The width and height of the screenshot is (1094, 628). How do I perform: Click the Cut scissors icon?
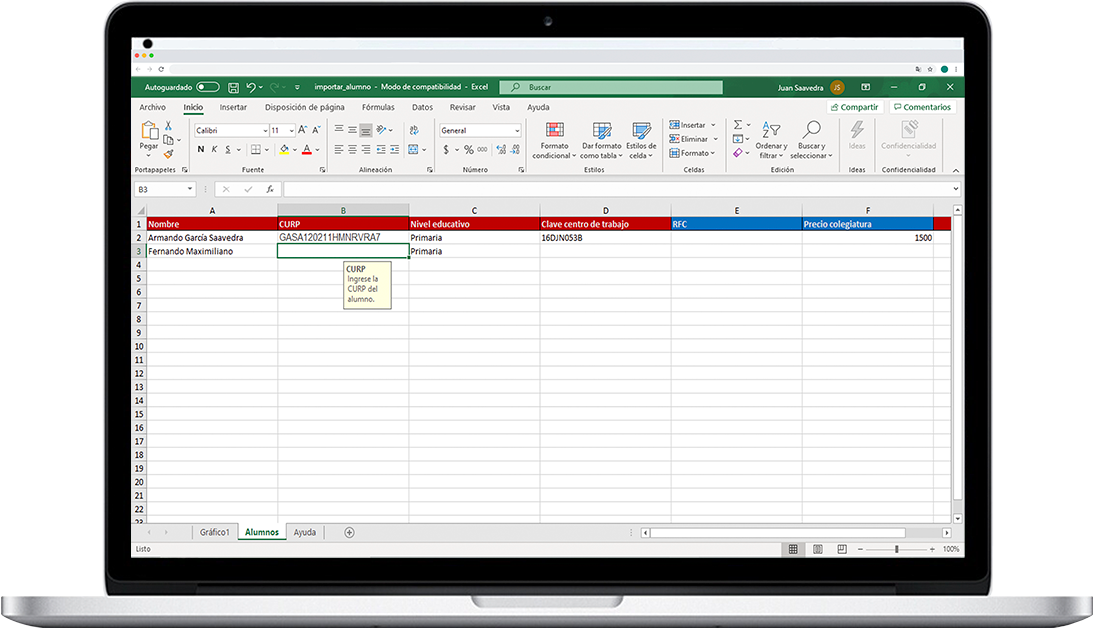coord(168,126)
